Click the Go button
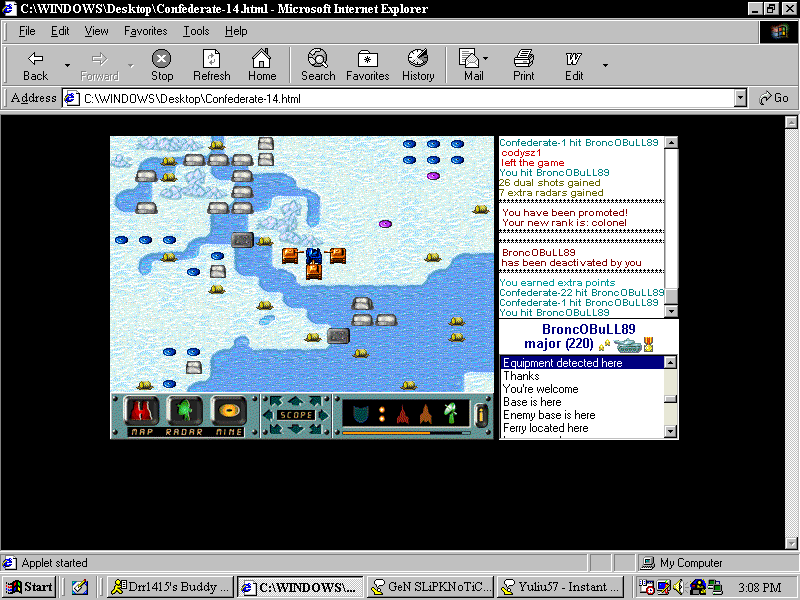 774,98
